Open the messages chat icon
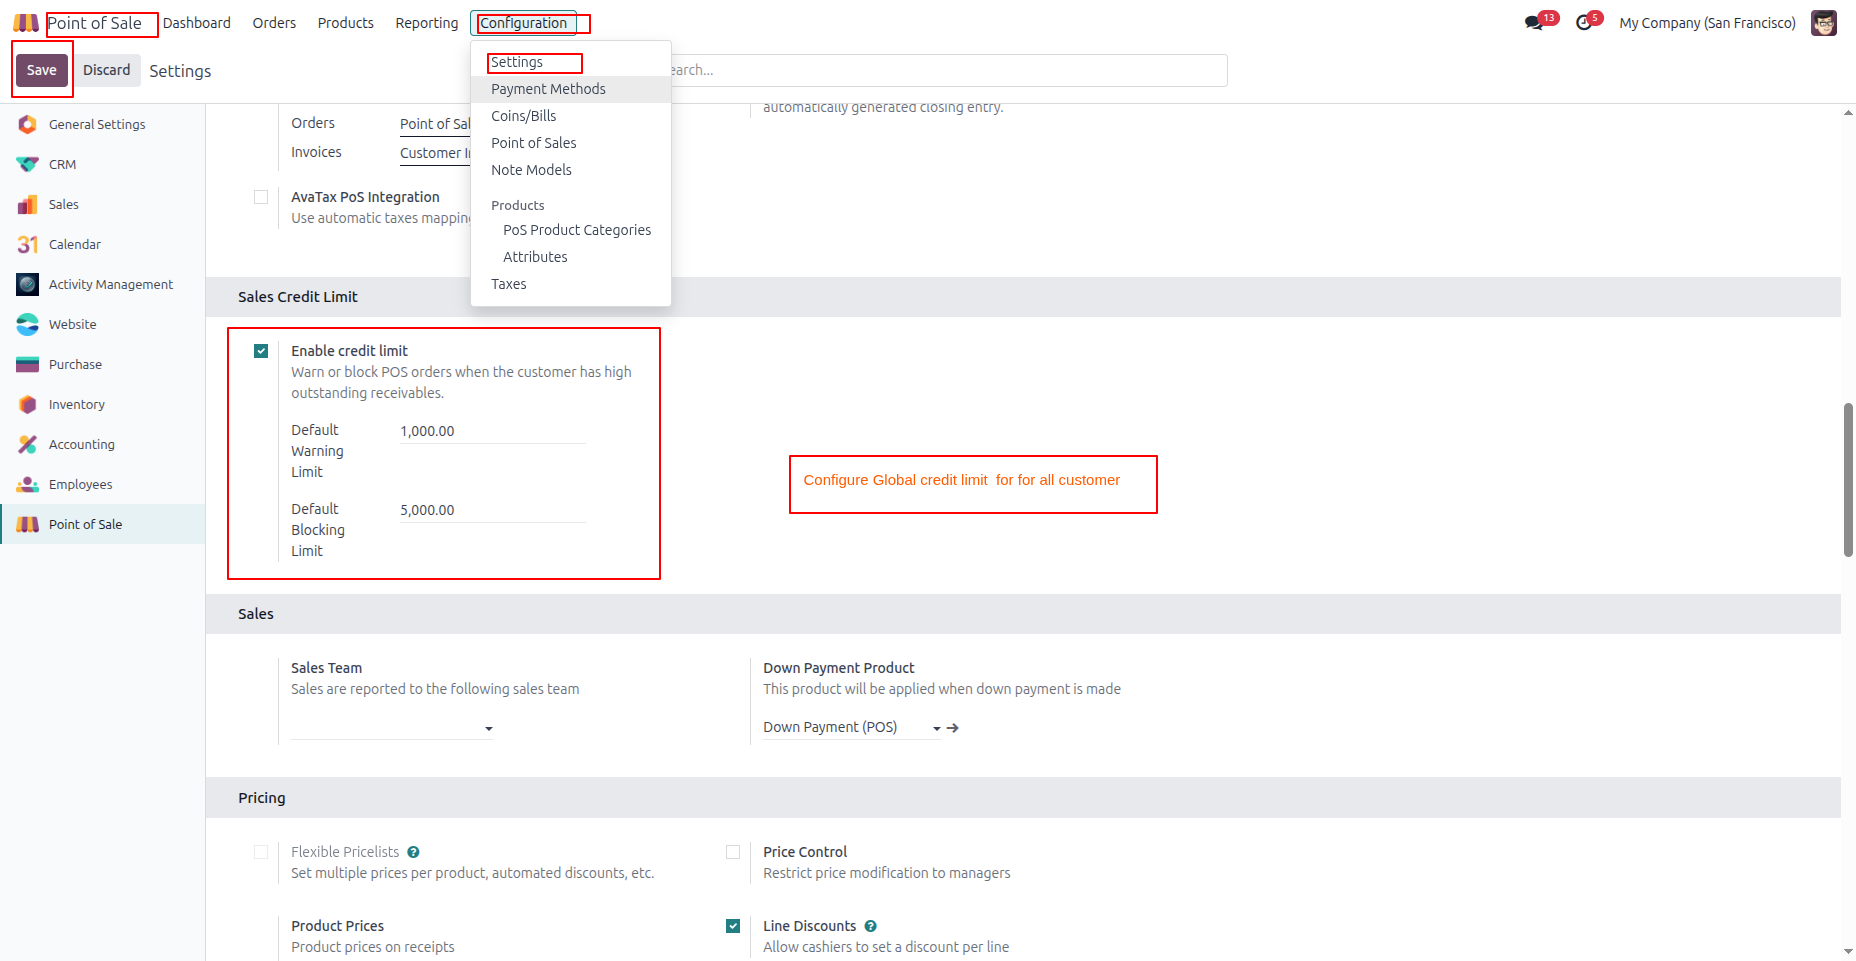This screenshot has height=961, width=1856. pos(1534,23)
